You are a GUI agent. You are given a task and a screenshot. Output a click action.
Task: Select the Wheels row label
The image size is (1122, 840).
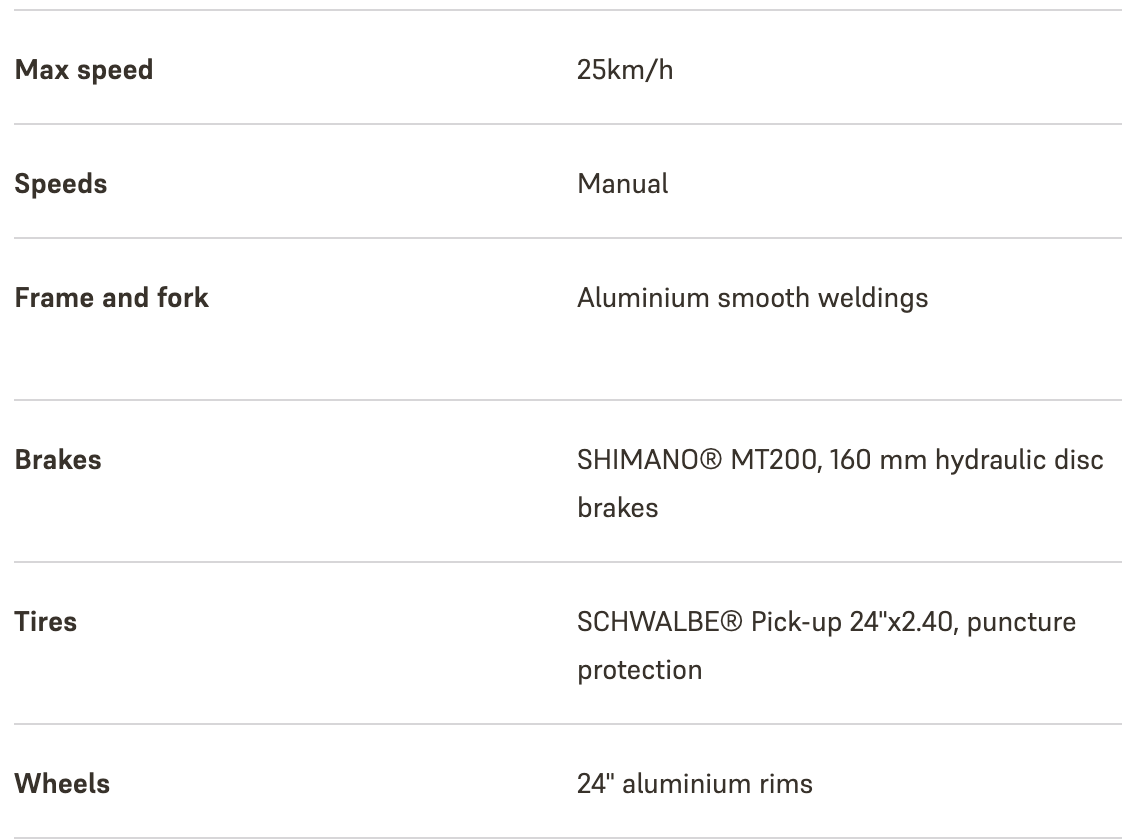(x=62, y=784)
